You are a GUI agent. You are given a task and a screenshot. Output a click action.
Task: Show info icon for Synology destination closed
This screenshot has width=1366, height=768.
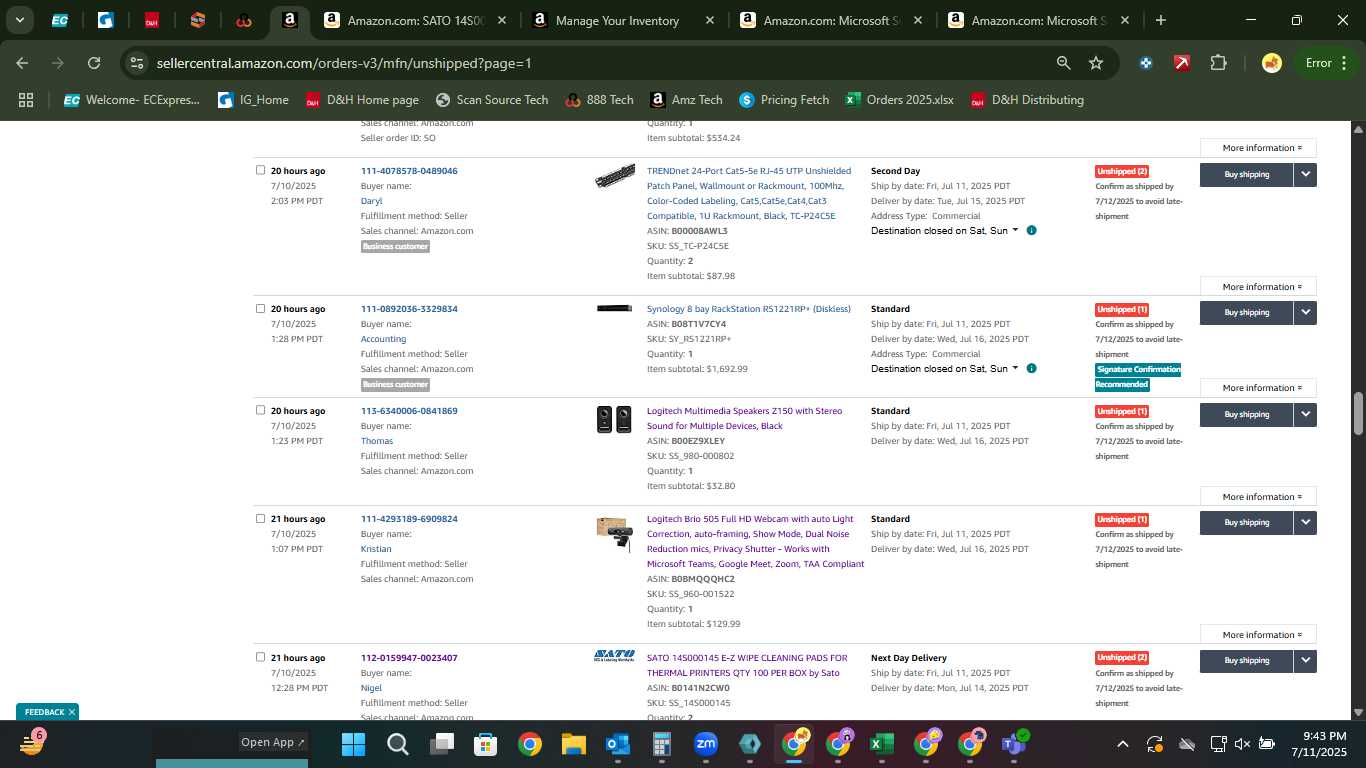[x=1031, y=368]
